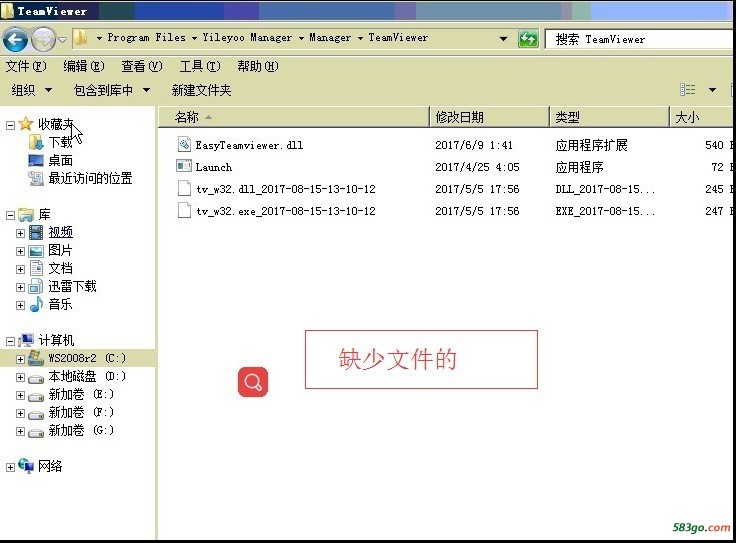Select 本地磁盘 (D:) drive icon
The width and height of the screenshot is (736, 543).
[36, 378]
